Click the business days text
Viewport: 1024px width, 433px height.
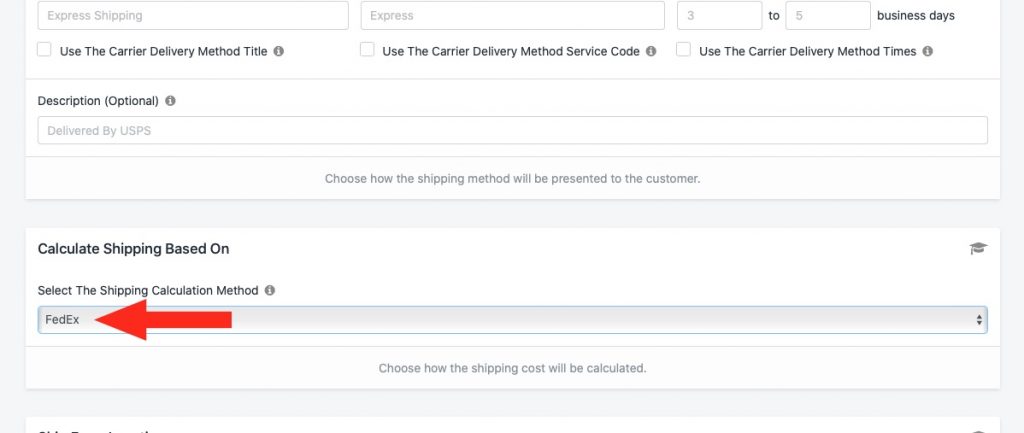pyautogui.click(x=916, y=16)
